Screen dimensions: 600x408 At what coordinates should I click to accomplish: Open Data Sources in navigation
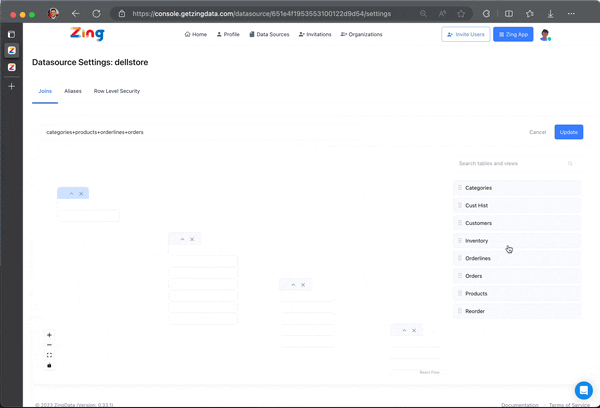(x=269, y=34)
